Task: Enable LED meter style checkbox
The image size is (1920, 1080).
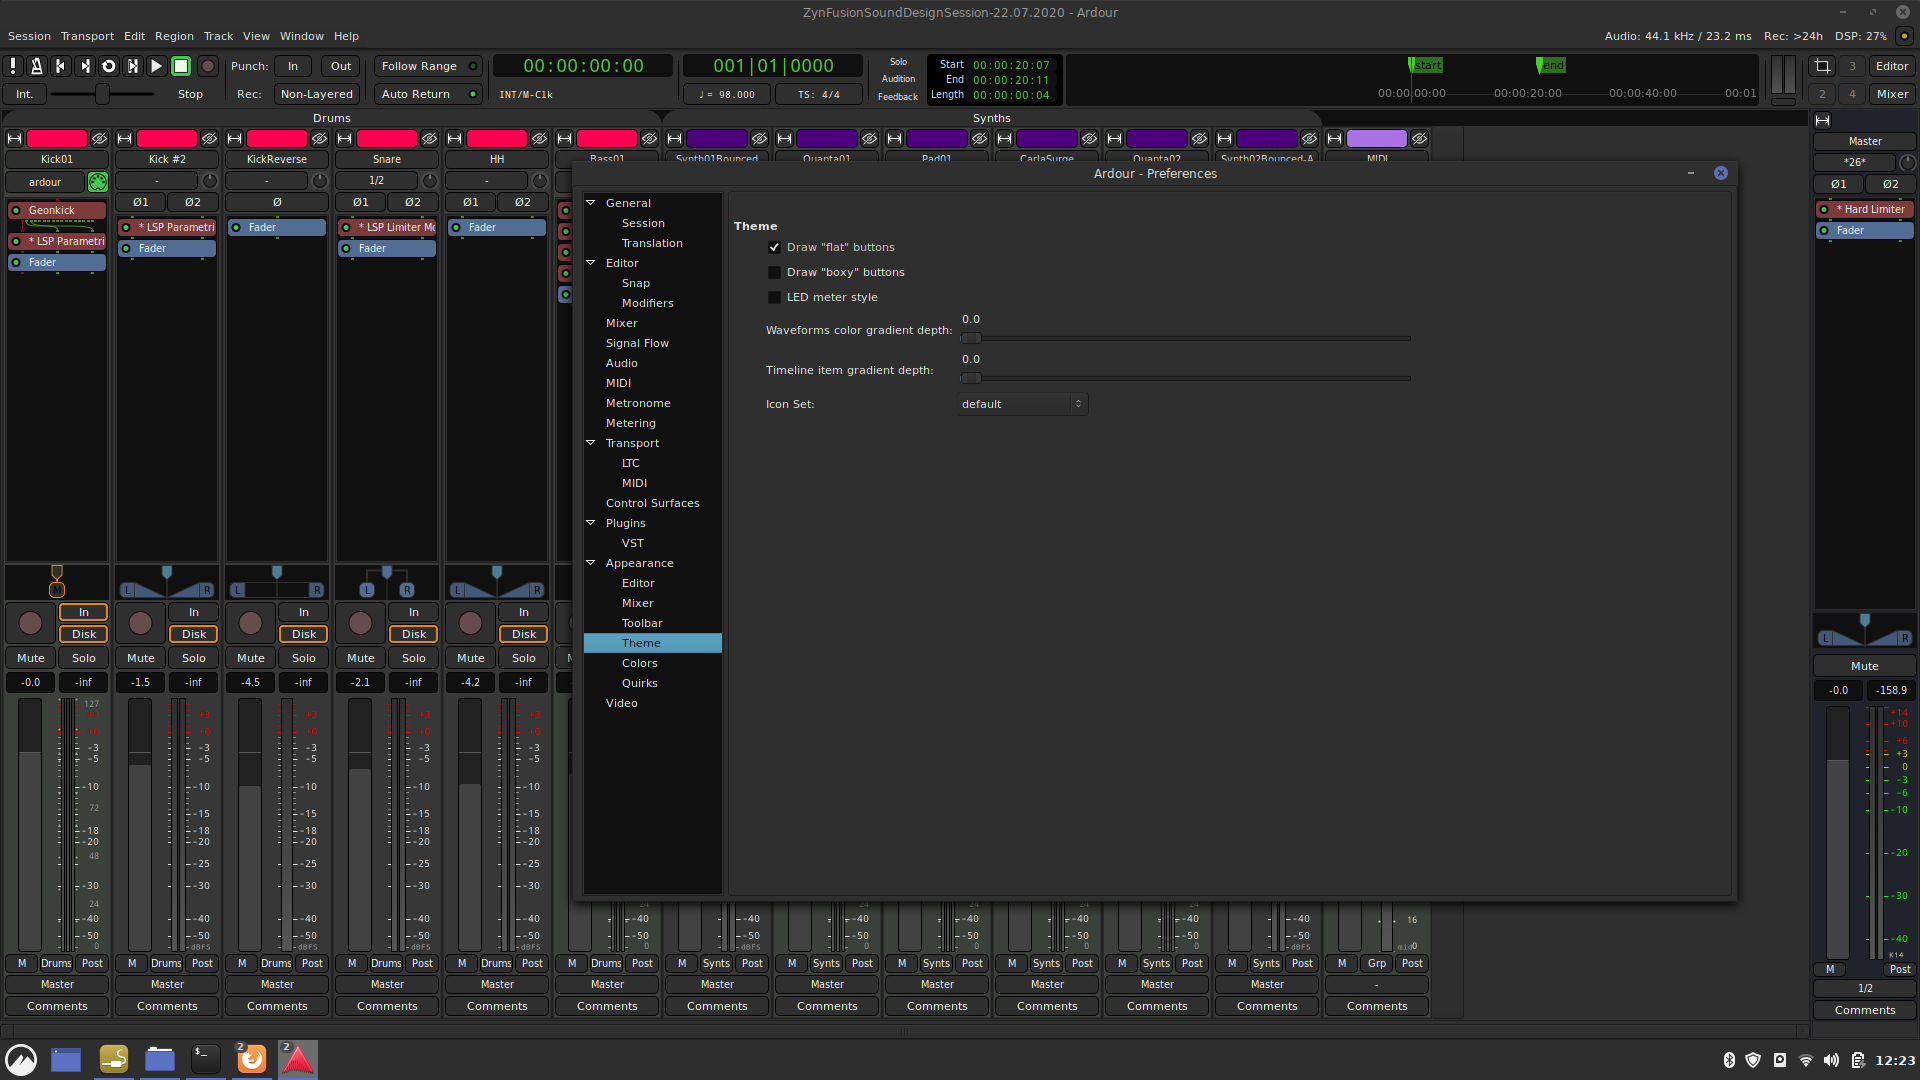Action: tap(774, 297)
